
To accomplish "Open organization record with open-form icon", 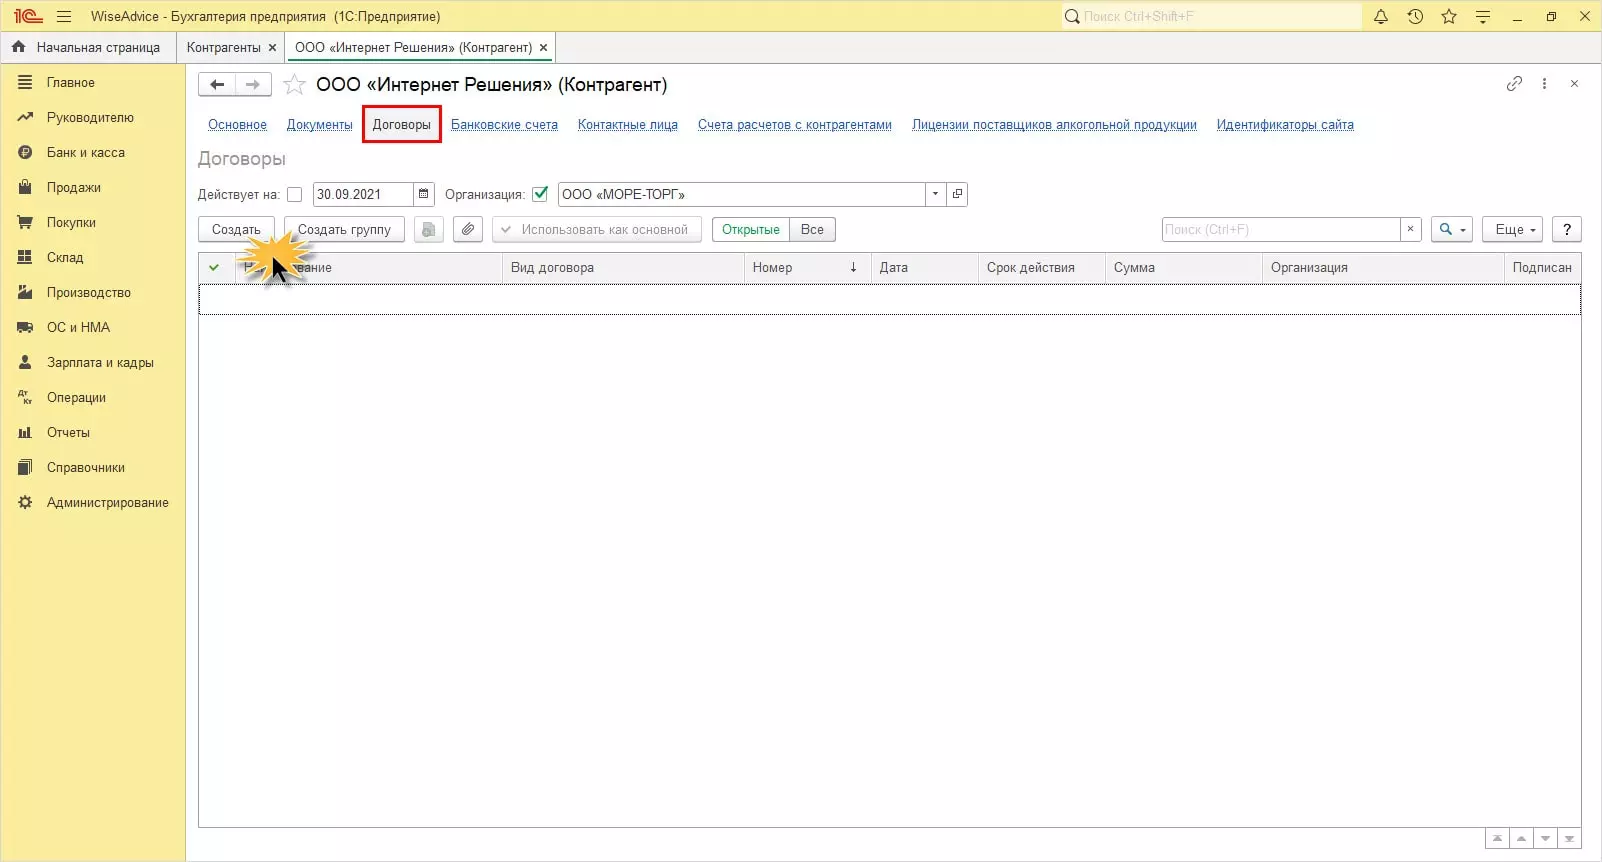I will pos(957,194).
